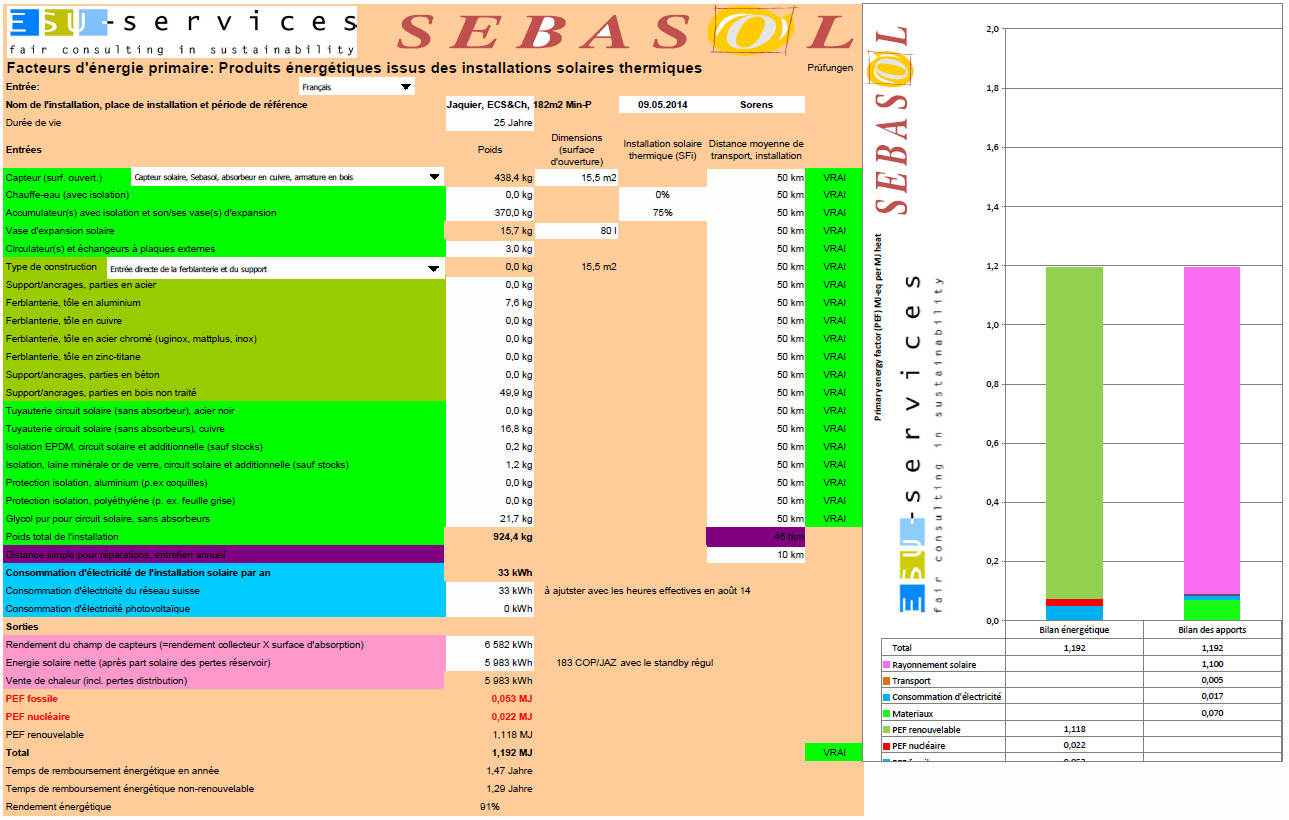Click the vertical SEBASOL logo beside chart

(x=892, y=121)
